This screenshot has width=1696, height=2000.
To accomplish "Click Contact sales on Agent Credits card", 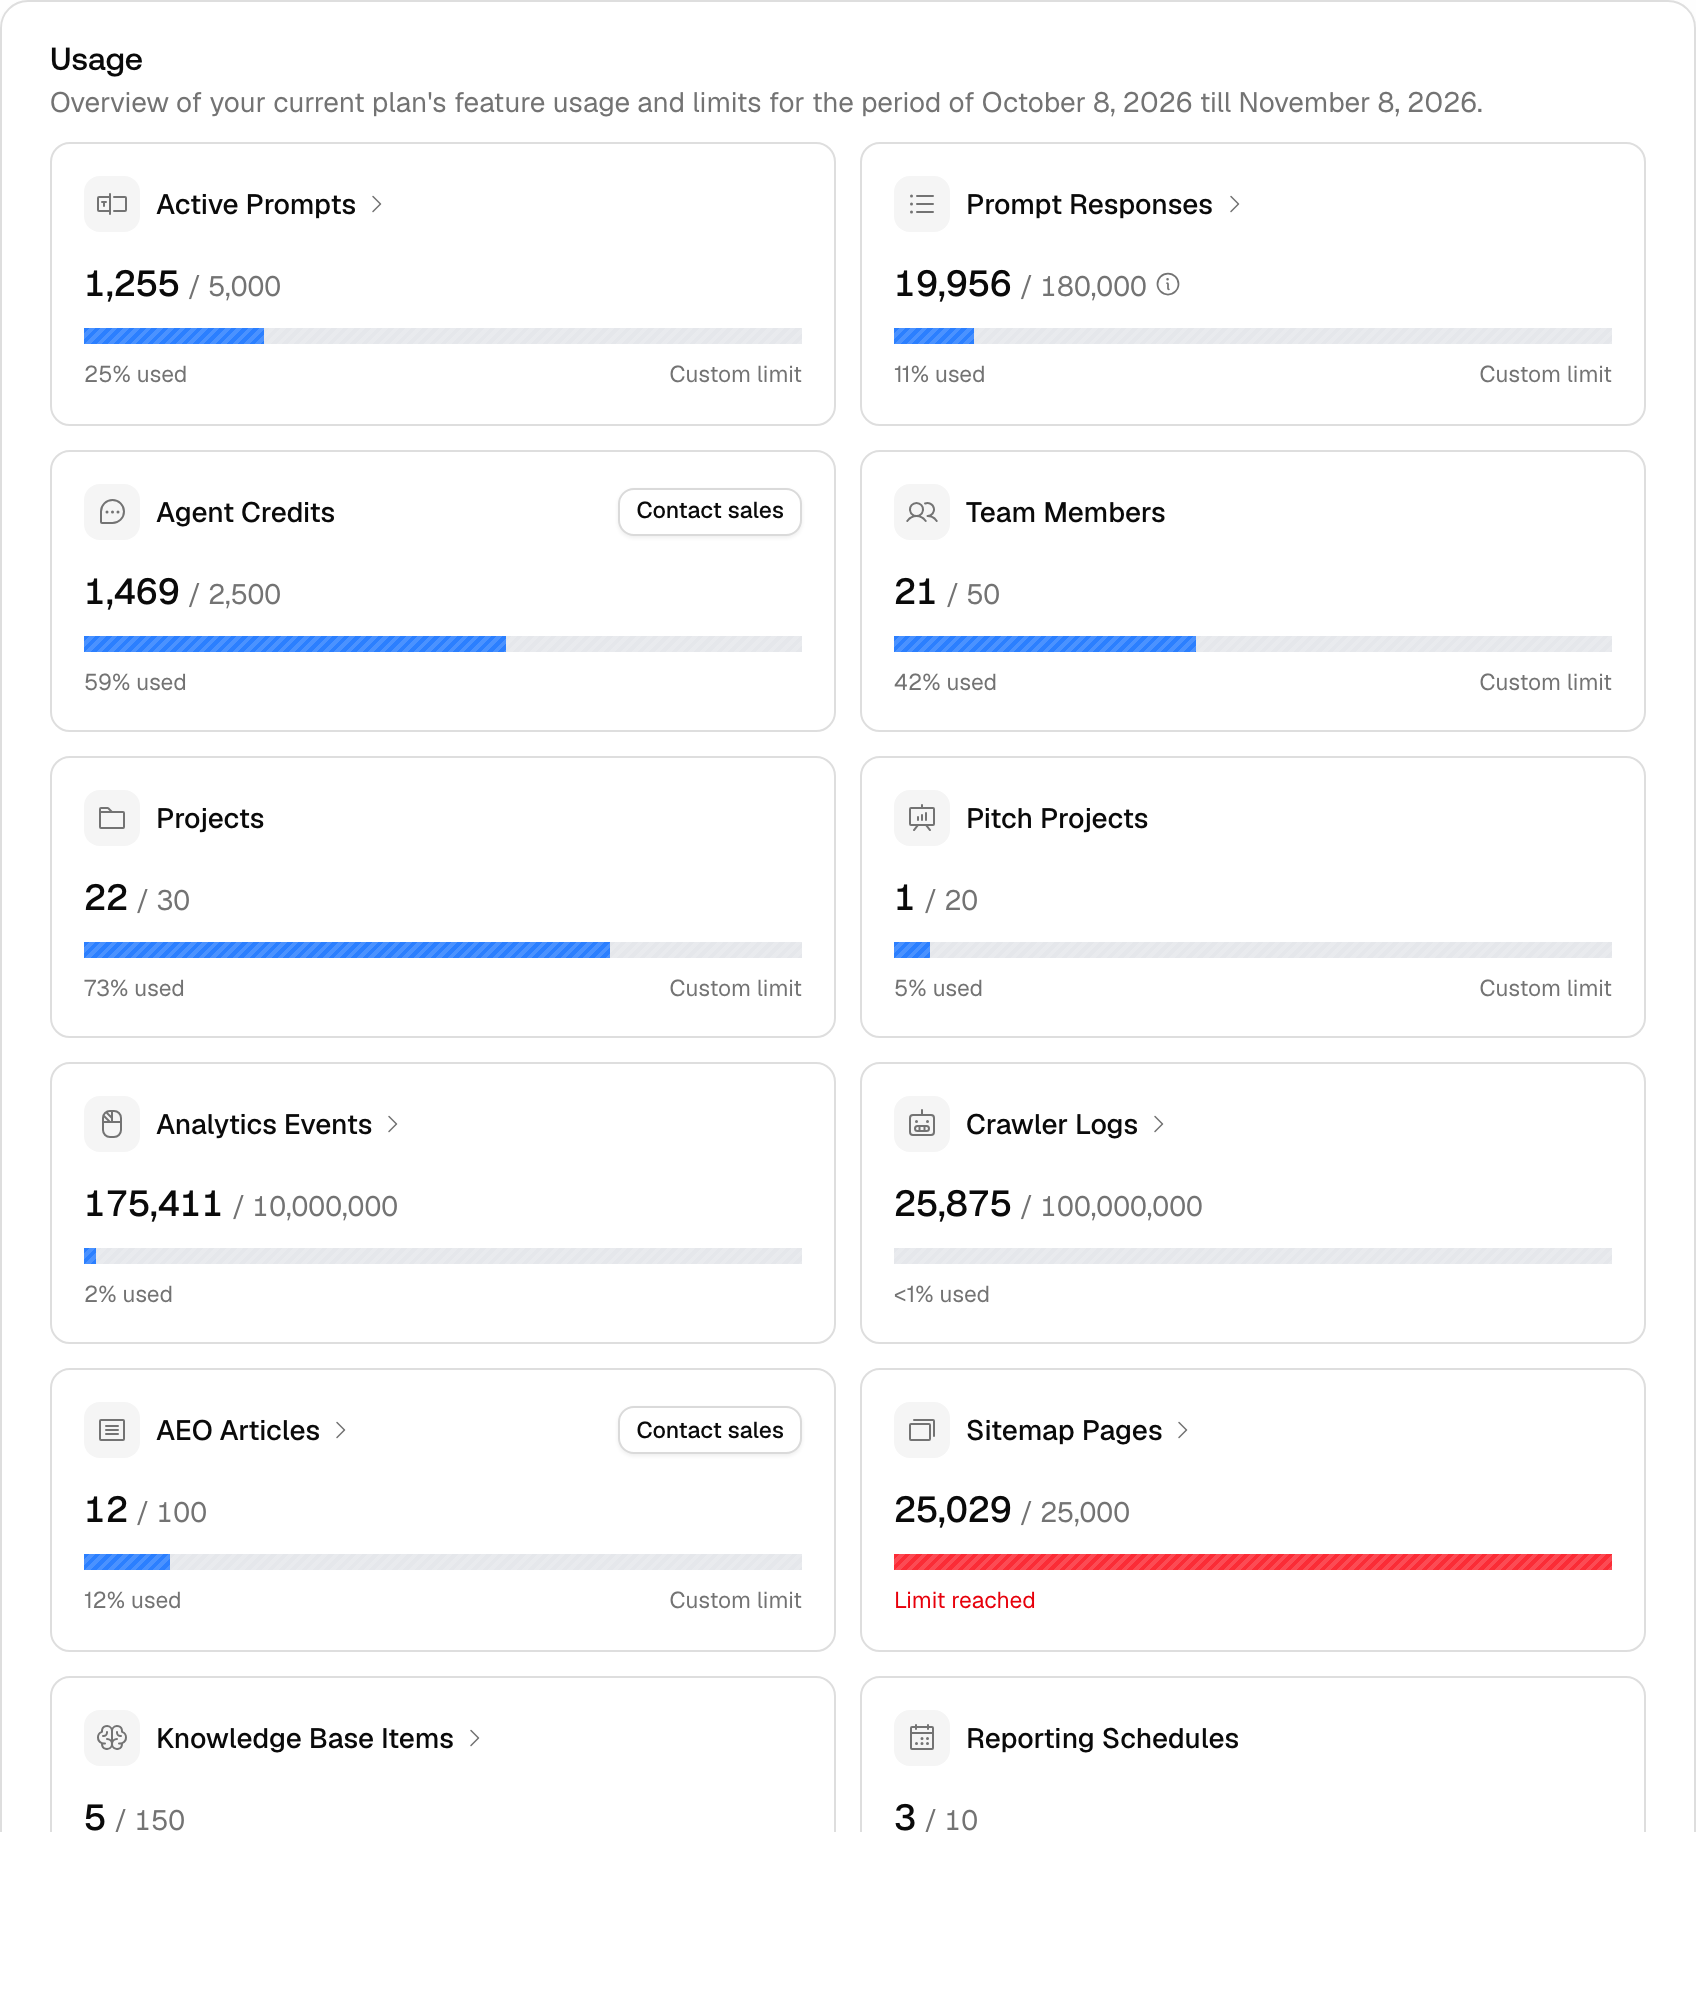I will click(710, 511).
